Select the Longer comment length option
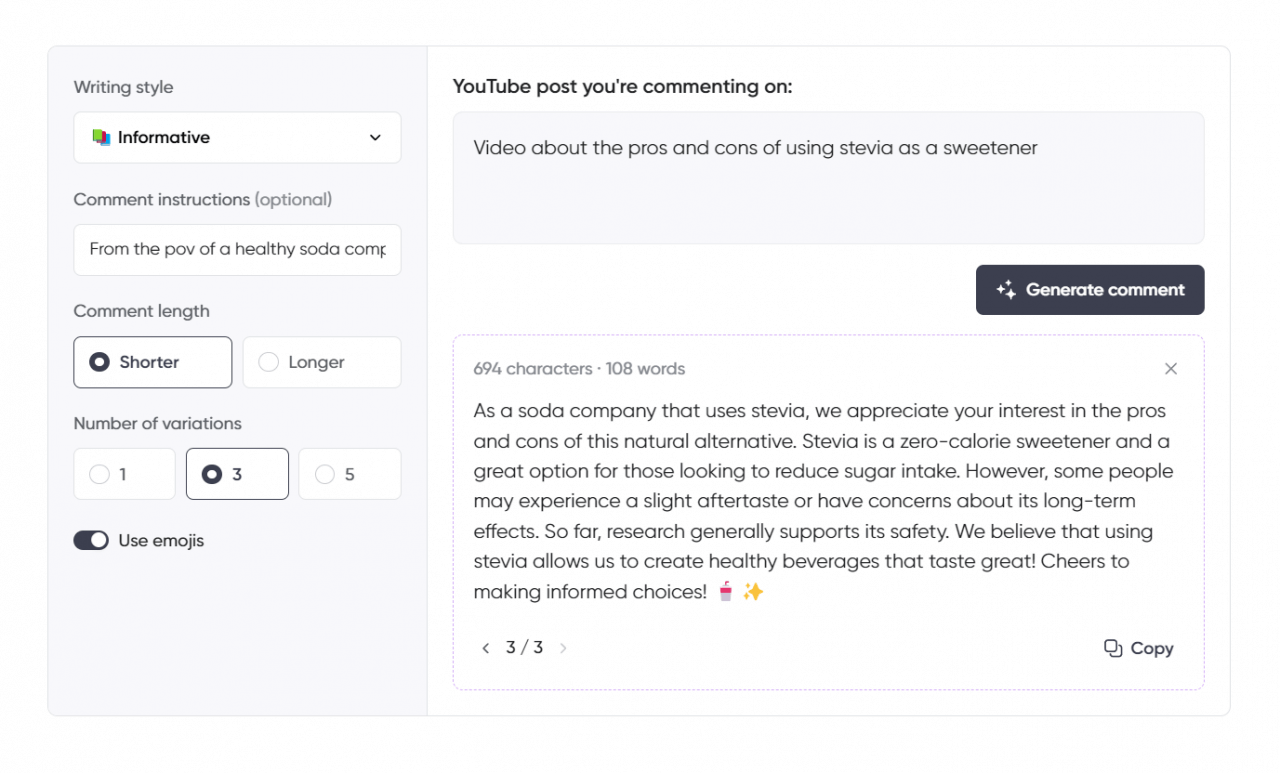The image size is (1280, 773). 321,362
